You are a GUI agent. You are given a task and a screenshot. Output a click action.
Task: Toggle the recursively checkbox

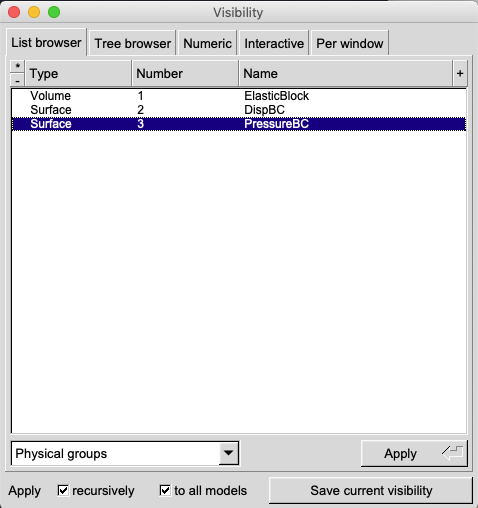[63, 490]
